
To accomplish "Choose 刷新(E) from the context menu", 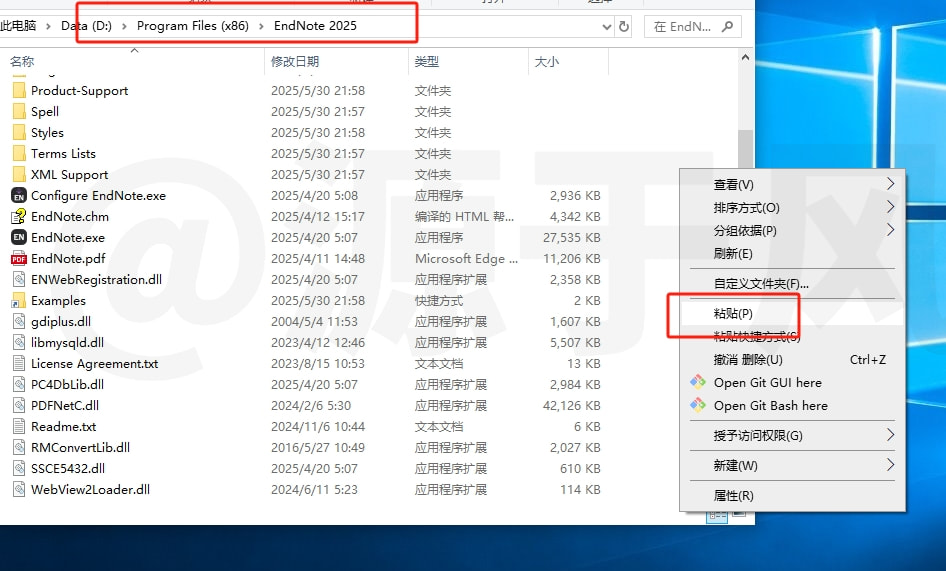I will [x=792, y=254].
